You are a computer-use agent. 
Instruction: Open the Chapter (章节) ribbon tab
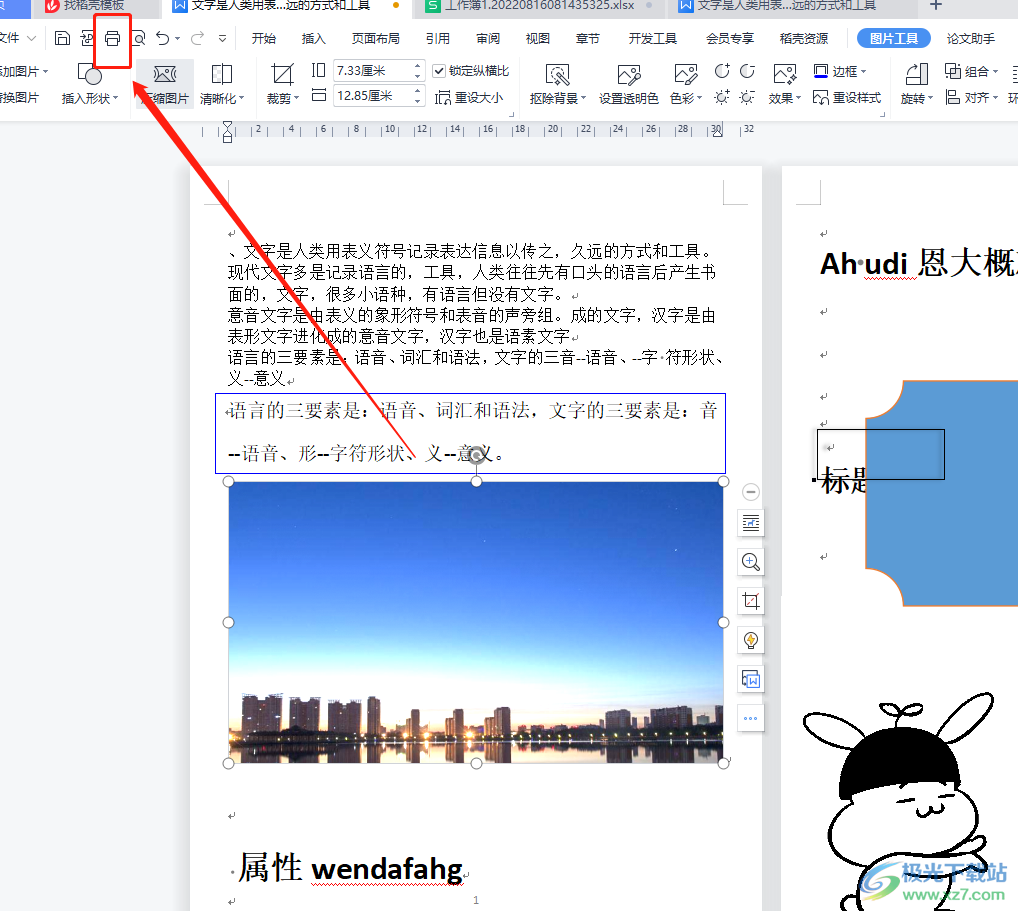pos(588,38)
